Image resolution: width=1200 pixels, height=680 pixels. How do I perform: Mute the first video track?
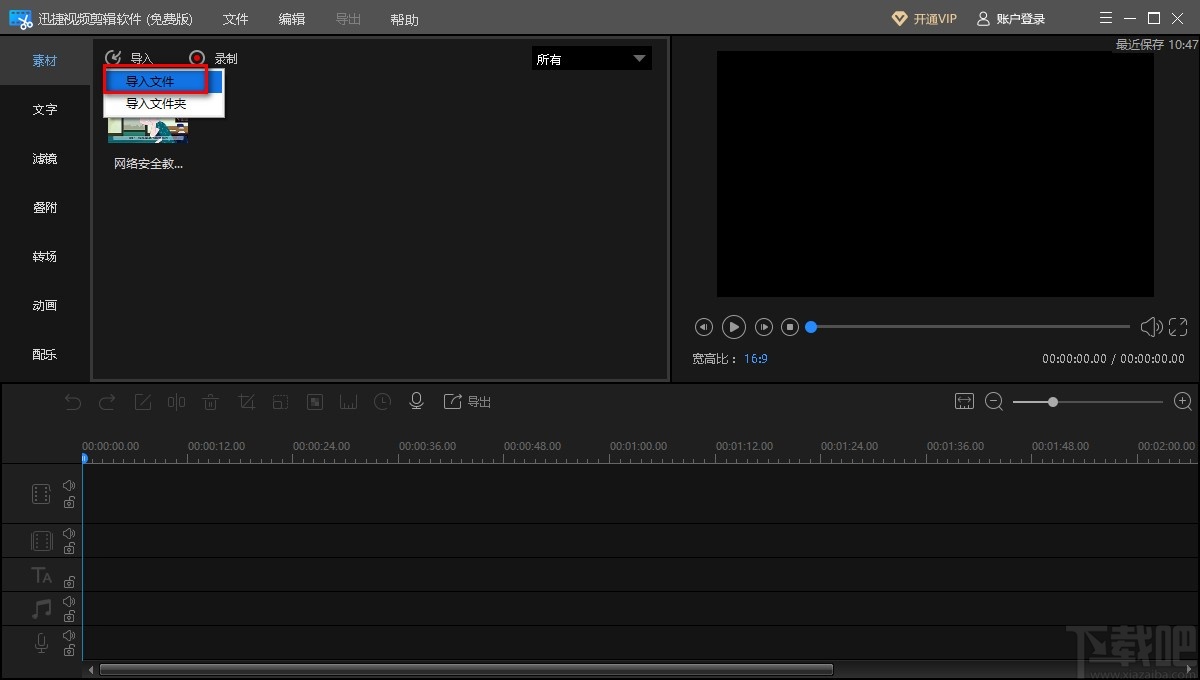pos(69,486)
